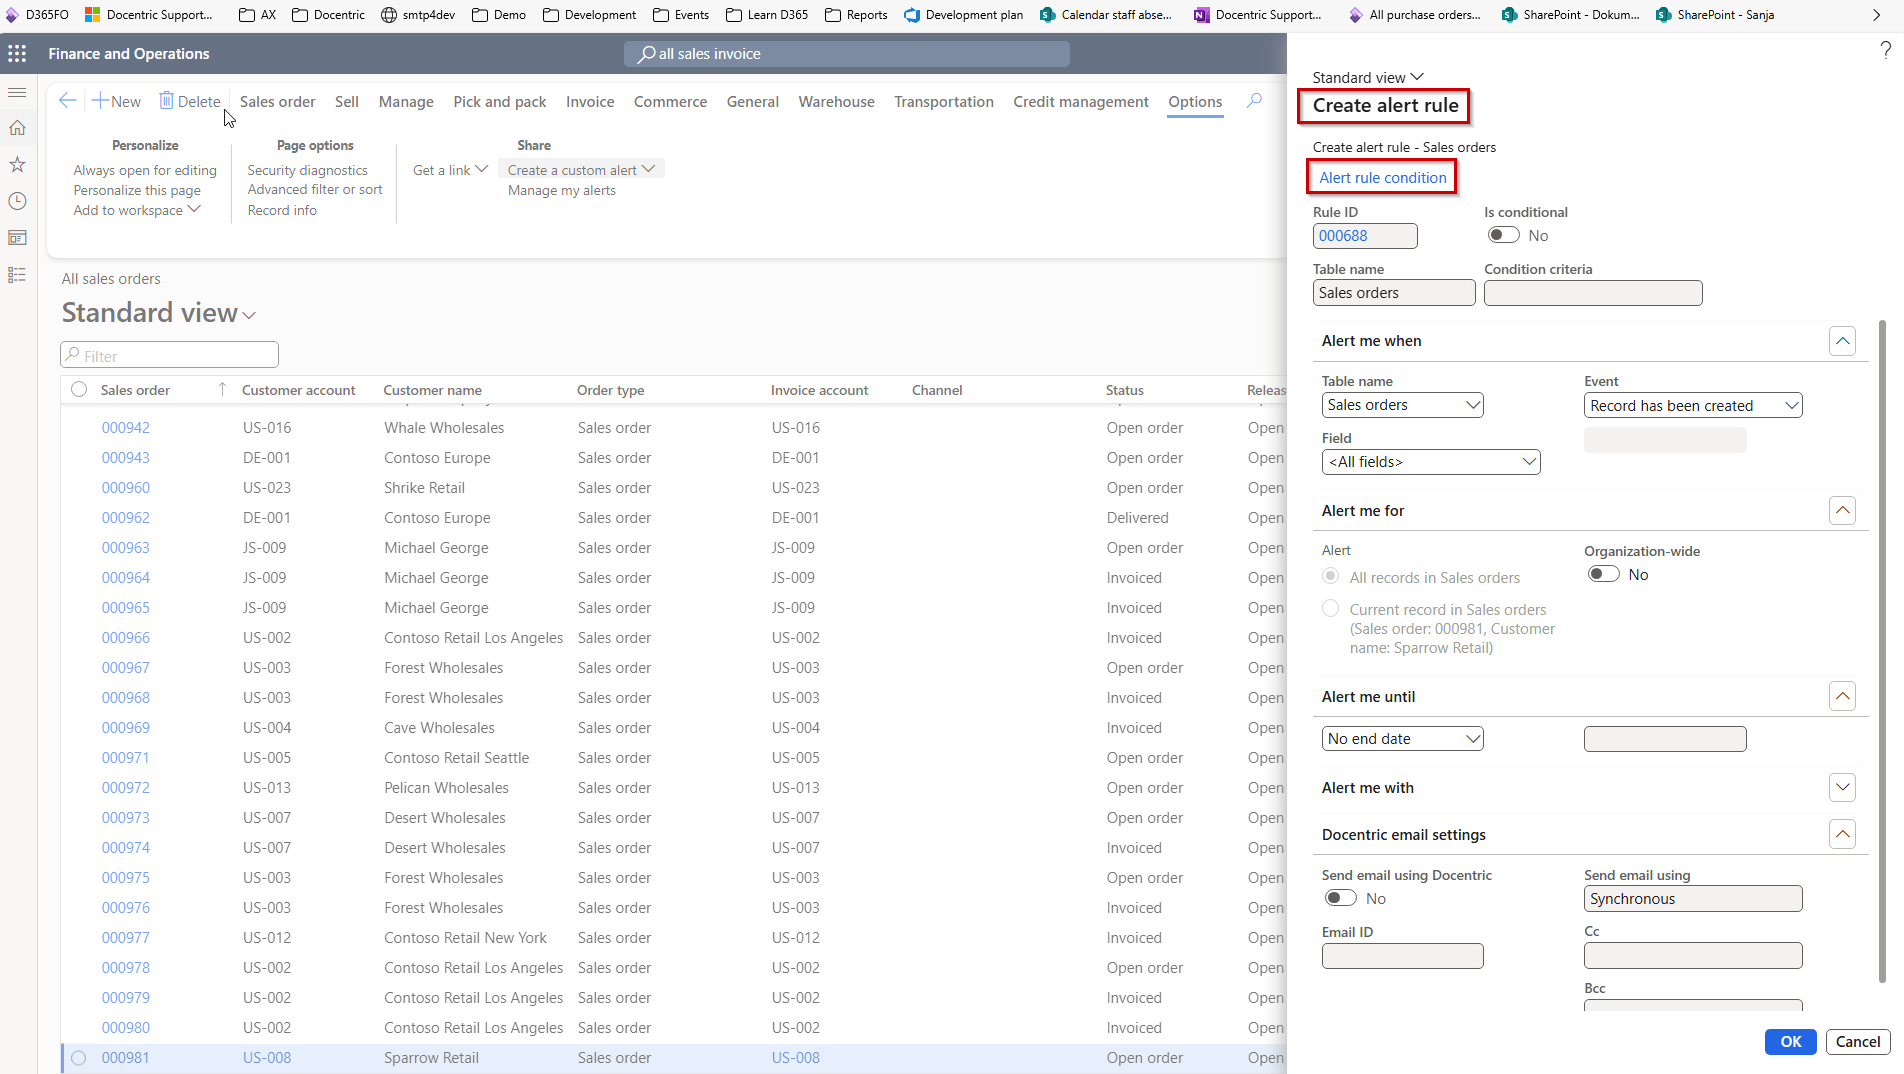Click the Home icon in left sidebar
This screenshot has height=1074, width=1904.
point(17,128)
